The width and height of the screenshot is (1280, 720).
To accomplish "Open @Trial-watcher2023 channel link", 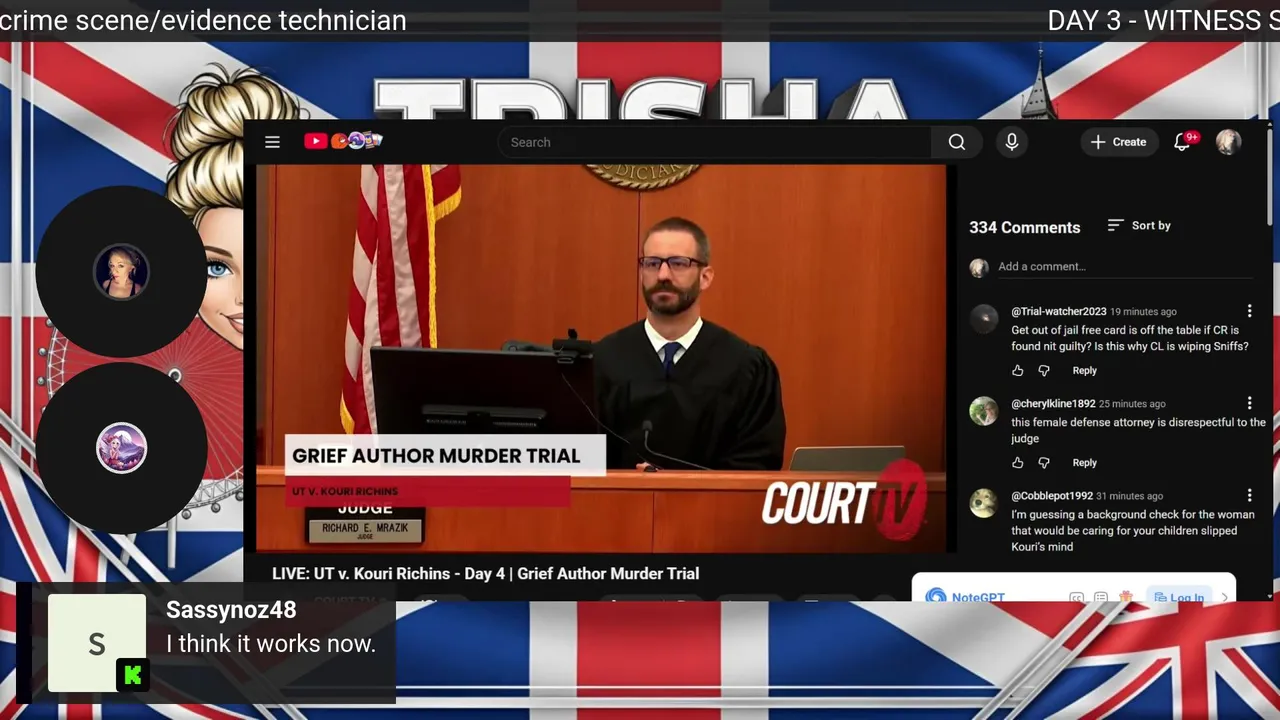I will [1058, 311].
